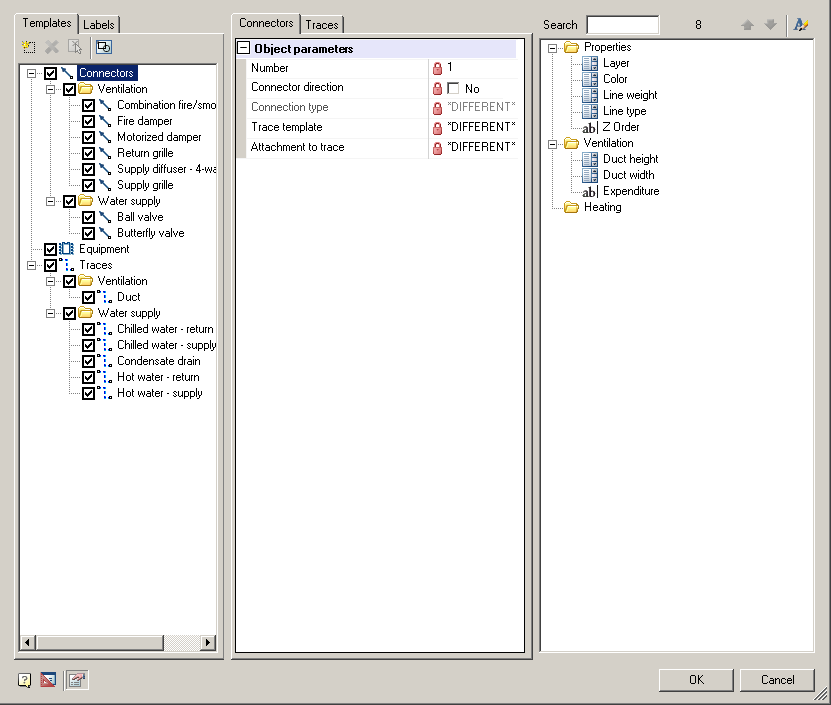Disable the Condensate drain checkbox
Image resolution: width=831 pixels, height=705 pixels.
tap(88, 361)
